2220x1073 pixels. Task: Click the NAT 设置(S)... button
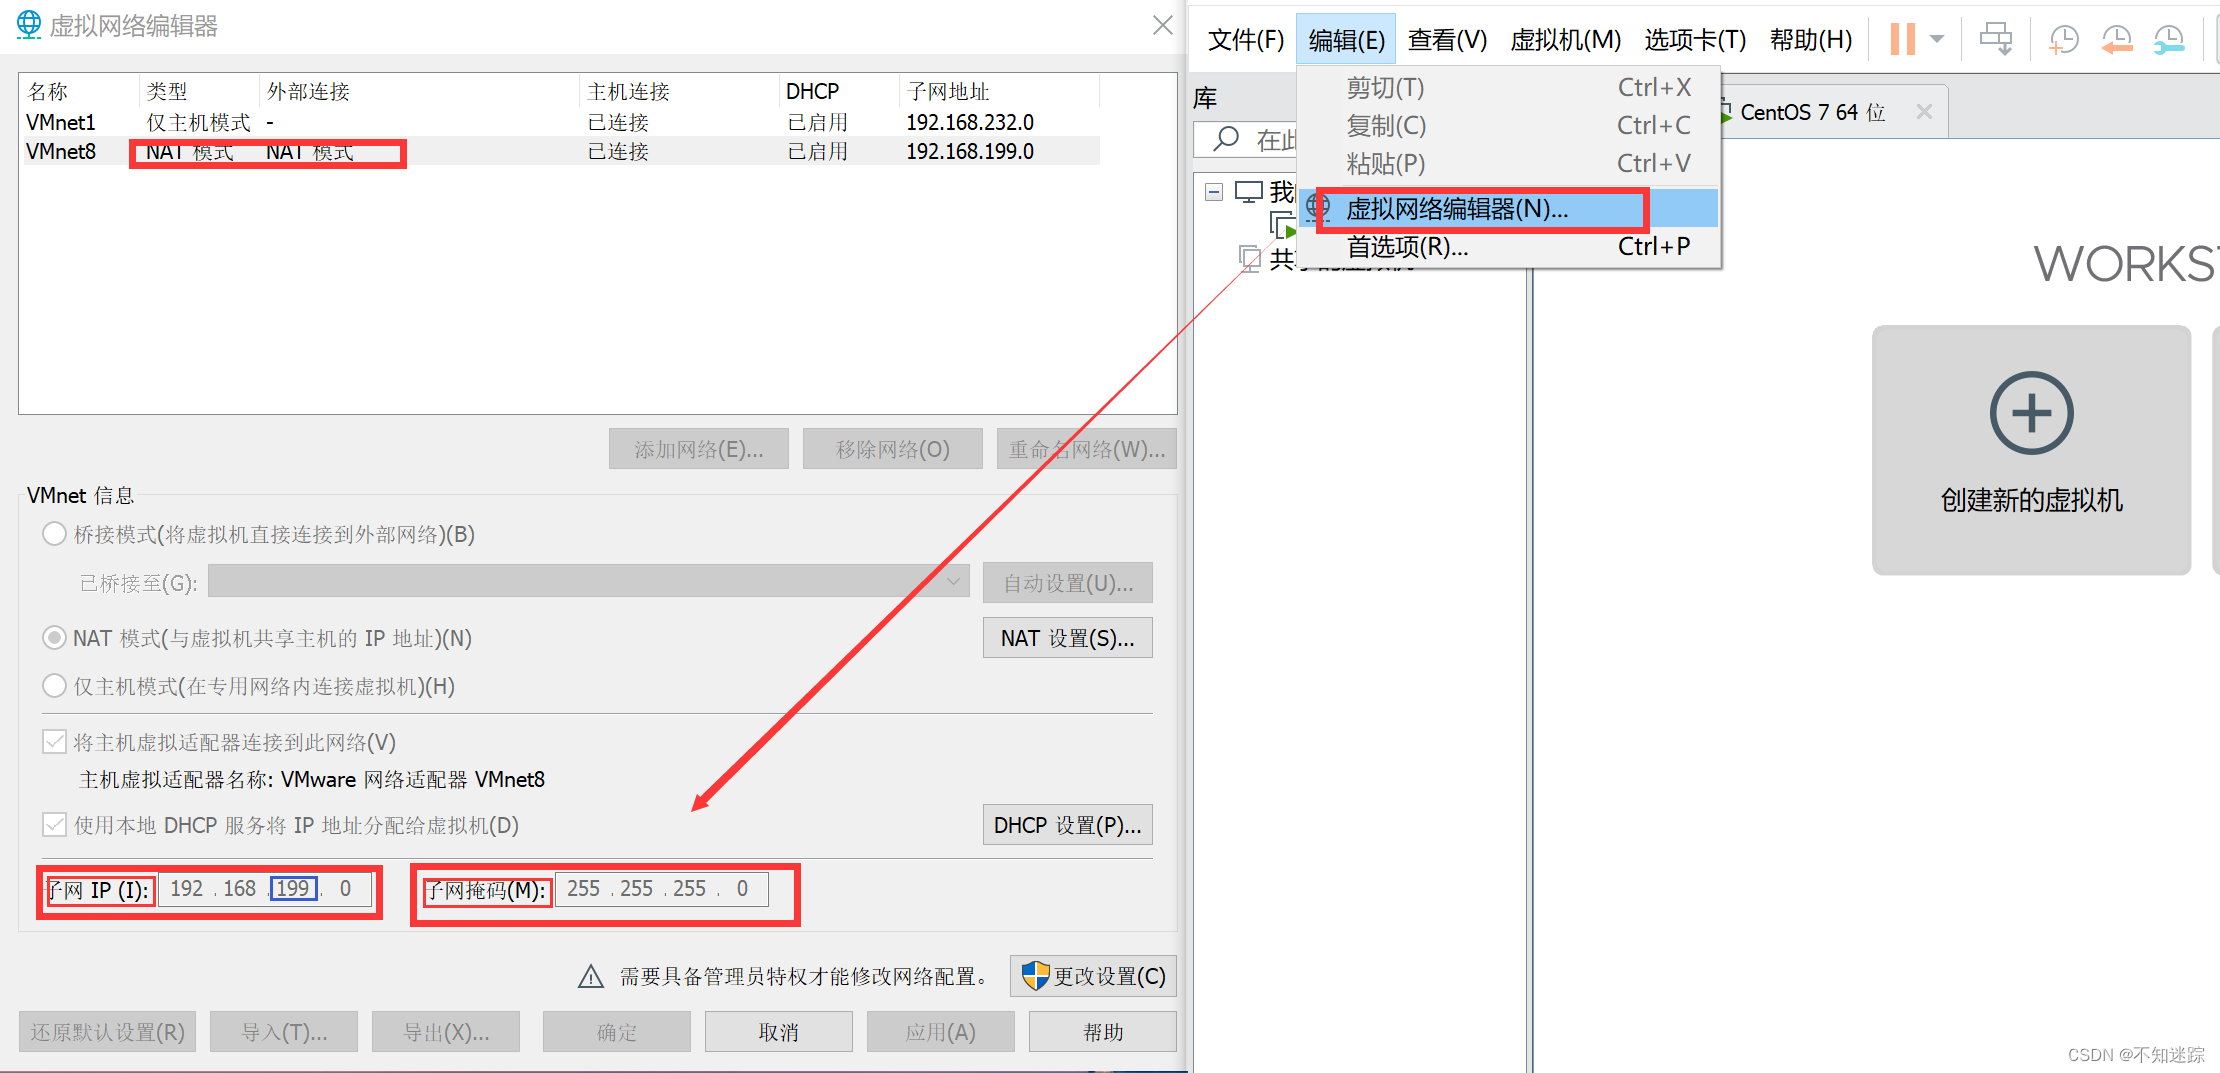[1067, 638]
